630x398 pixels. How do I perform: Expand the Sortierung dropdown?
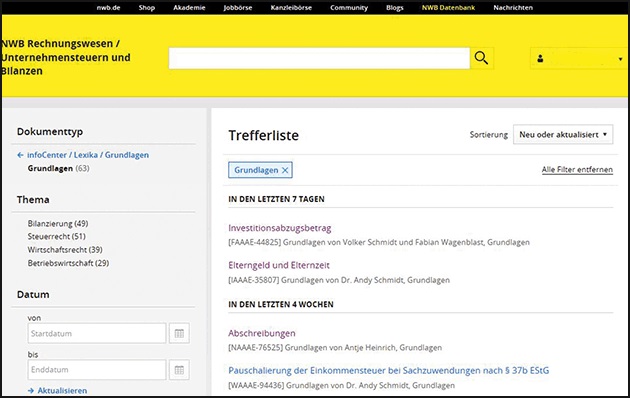pyautogui.click(x=563, y=135)
